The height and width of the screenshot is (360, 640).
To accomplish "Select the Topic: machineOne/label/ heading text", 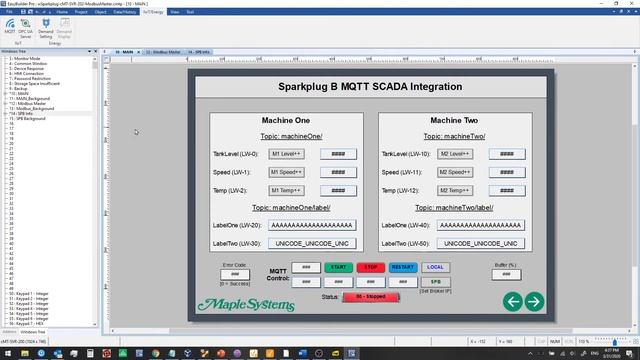I will click(x=291, y=208).
